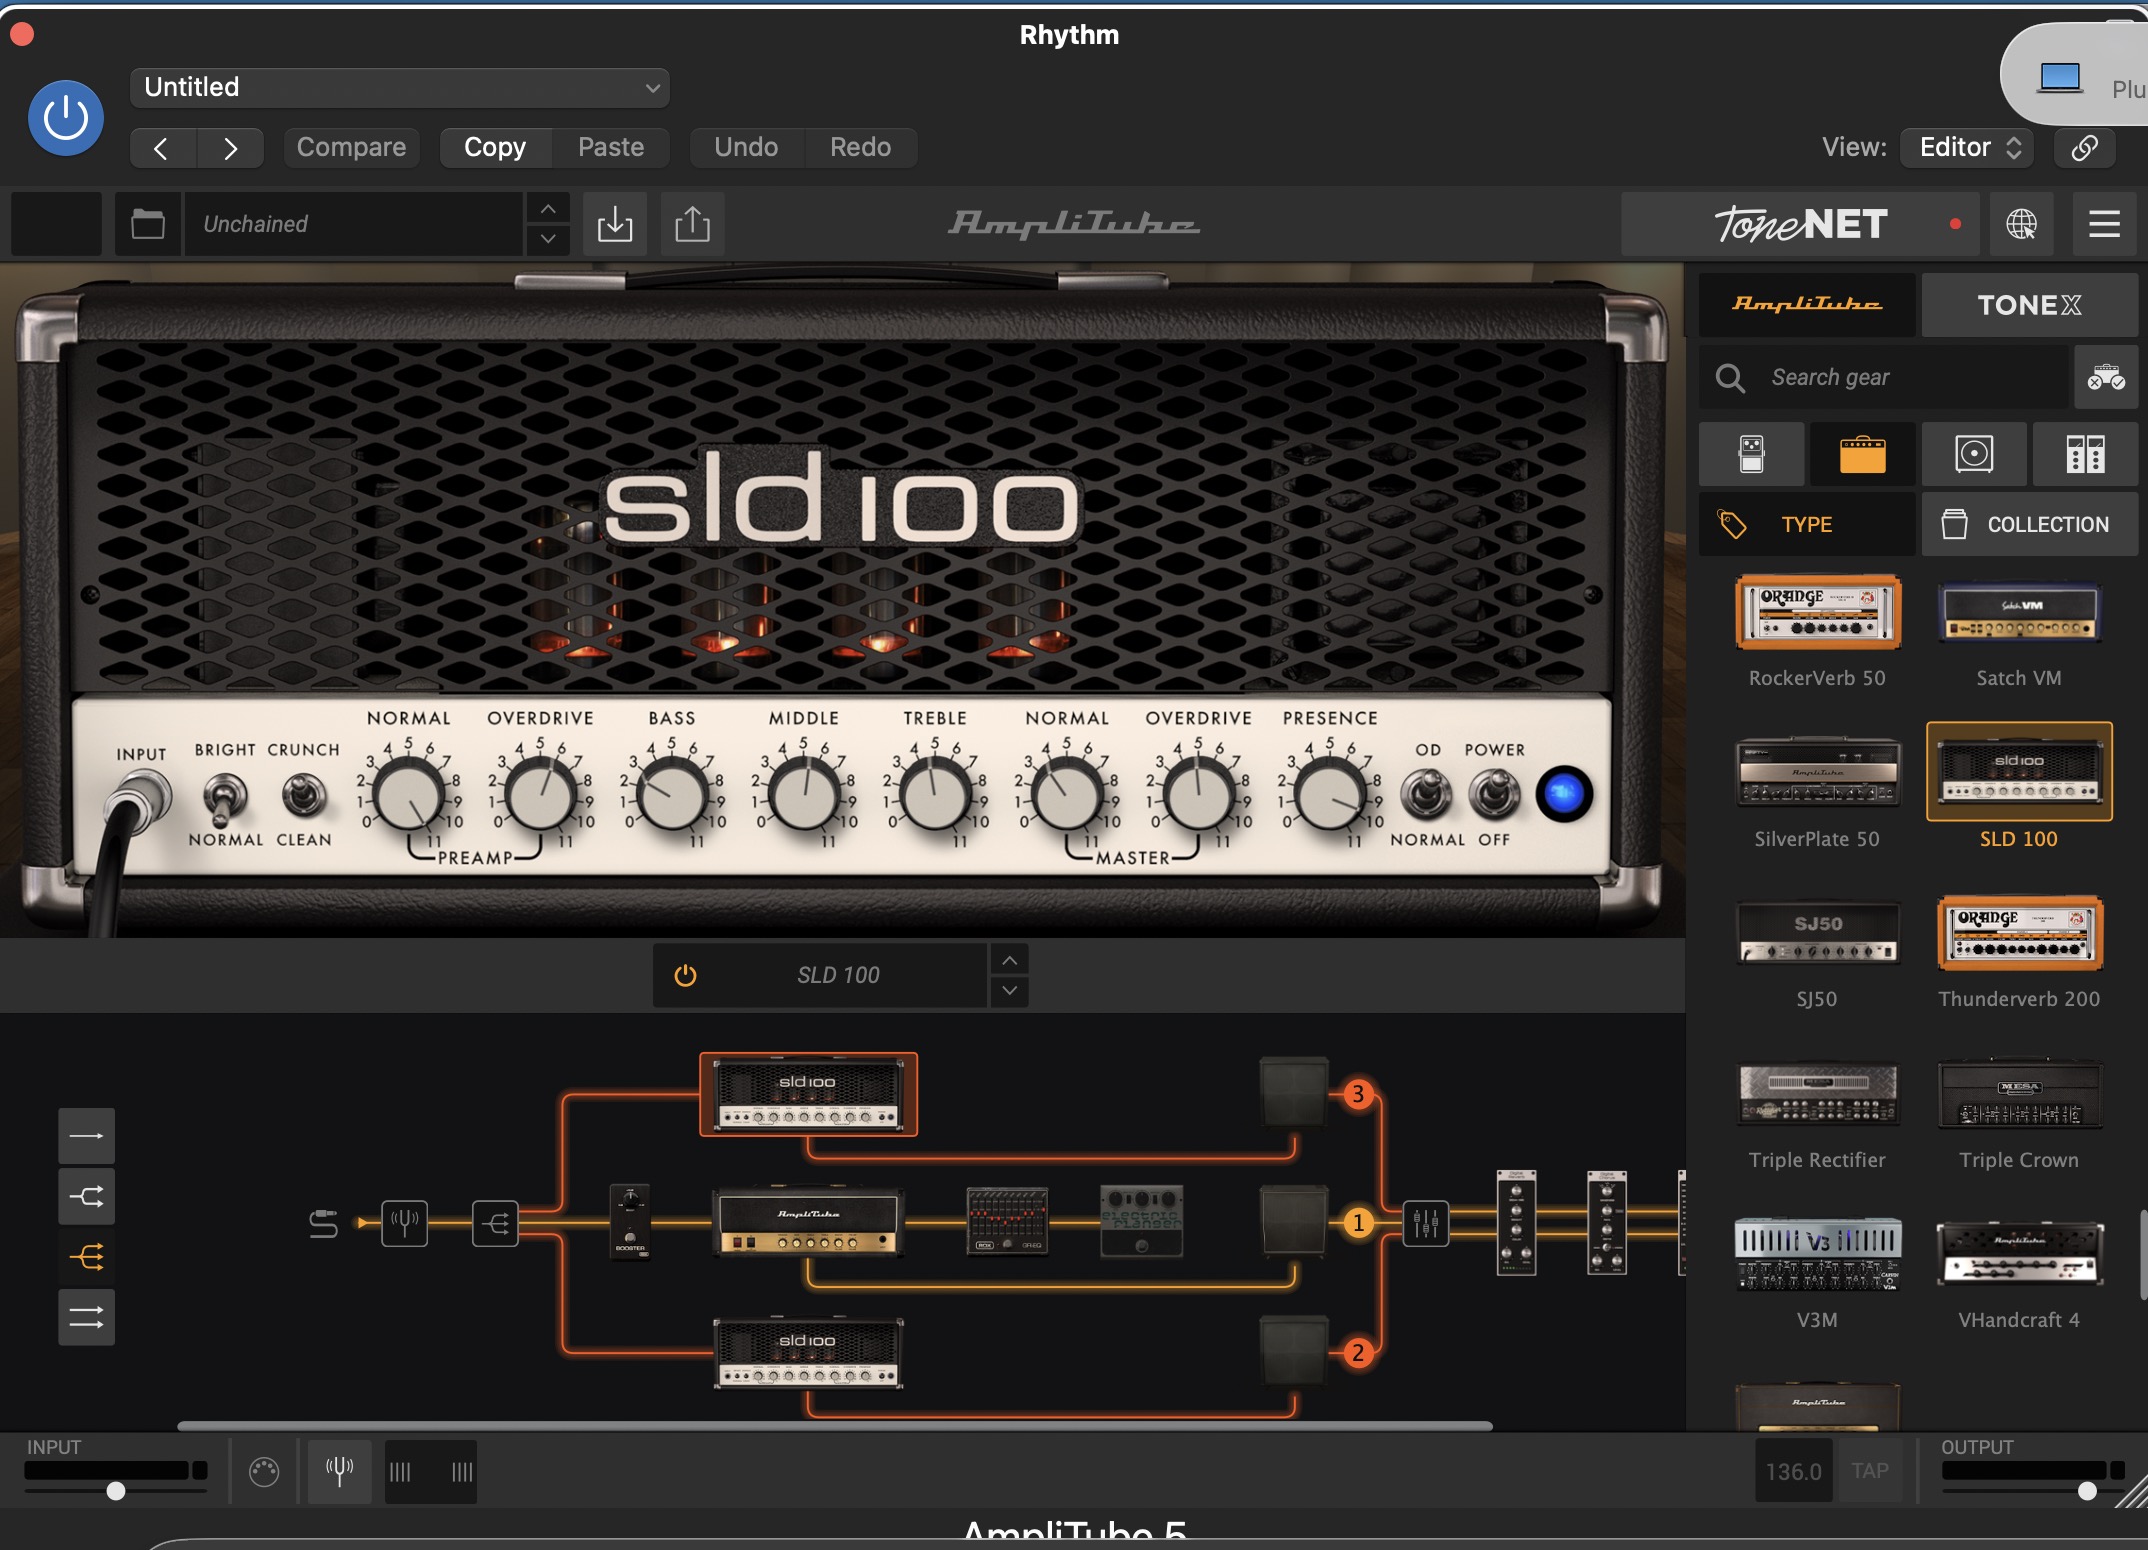2148x1550 pixels.
Task: Toggle the plugin bypass power button
Action: [66, 118]
